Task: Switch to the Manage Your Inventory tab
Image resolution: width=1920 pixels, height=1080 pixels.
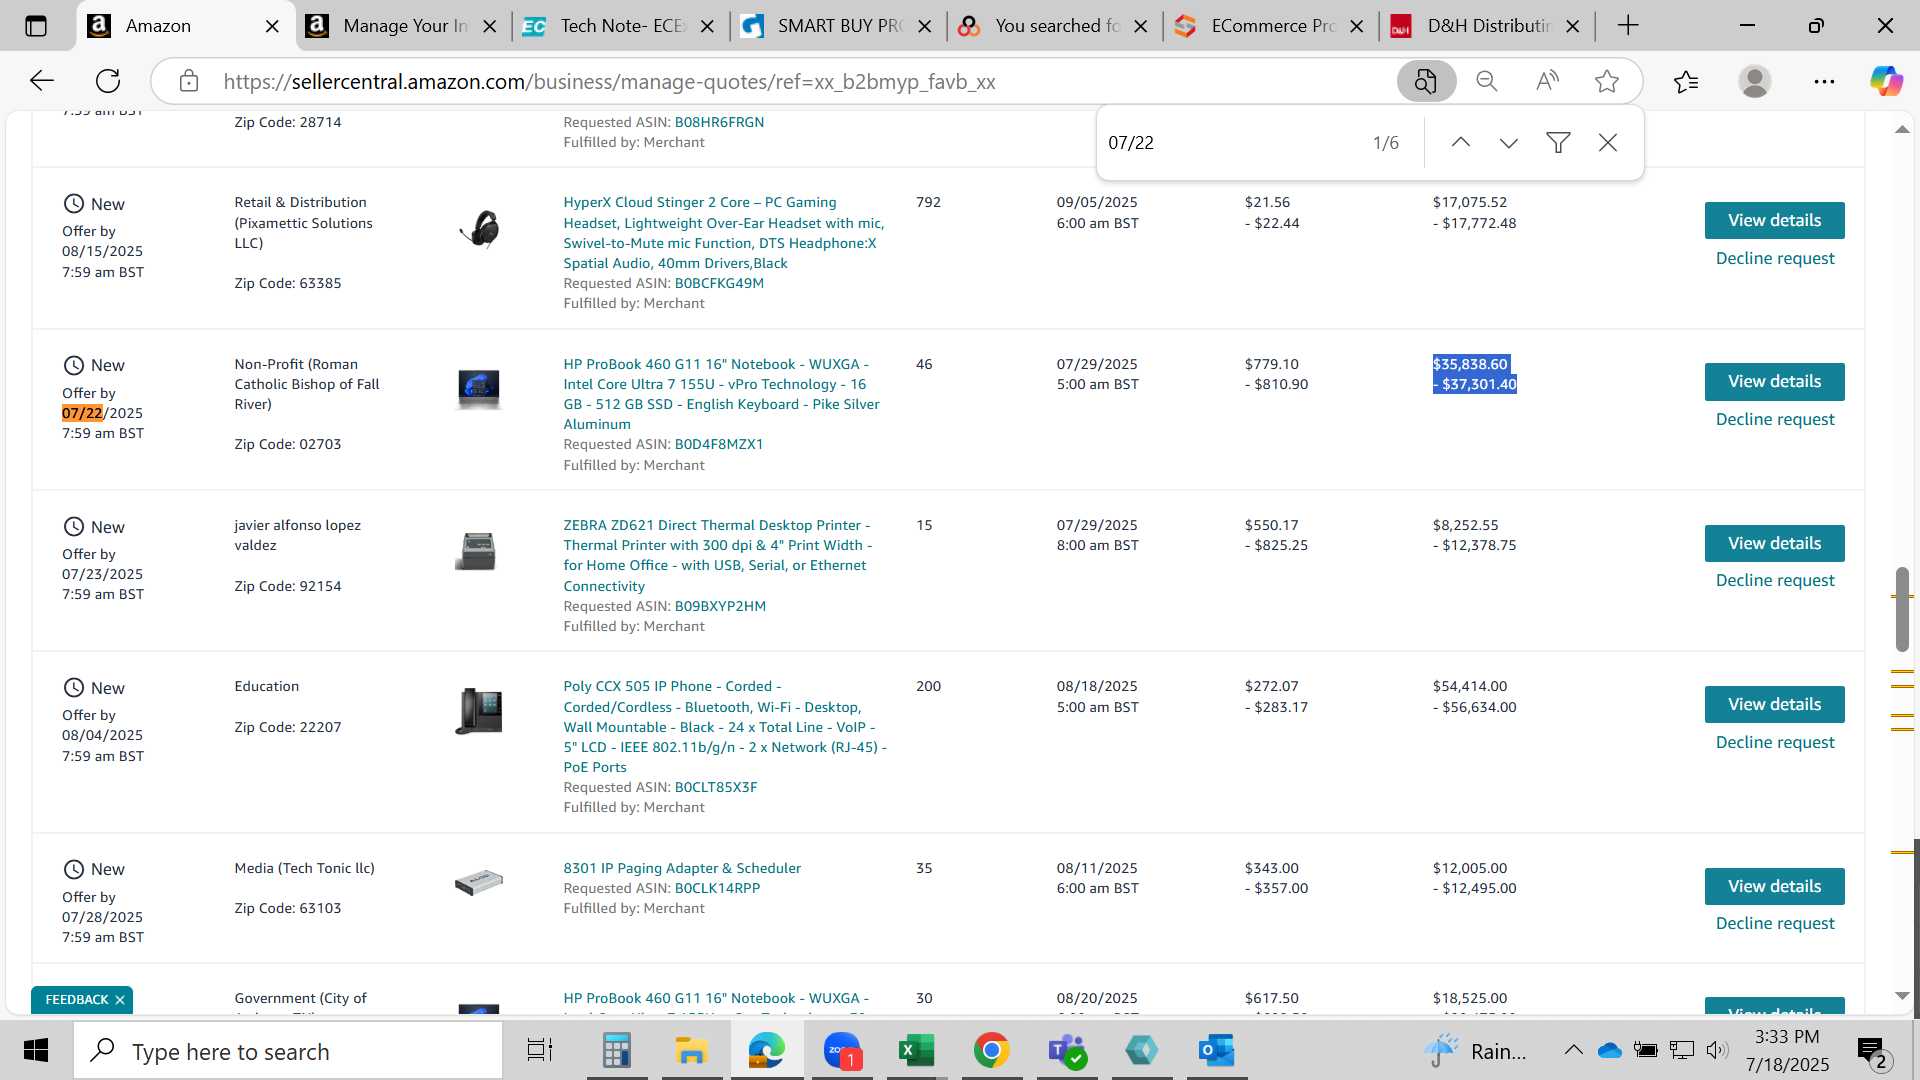Action: coord(404,26)
